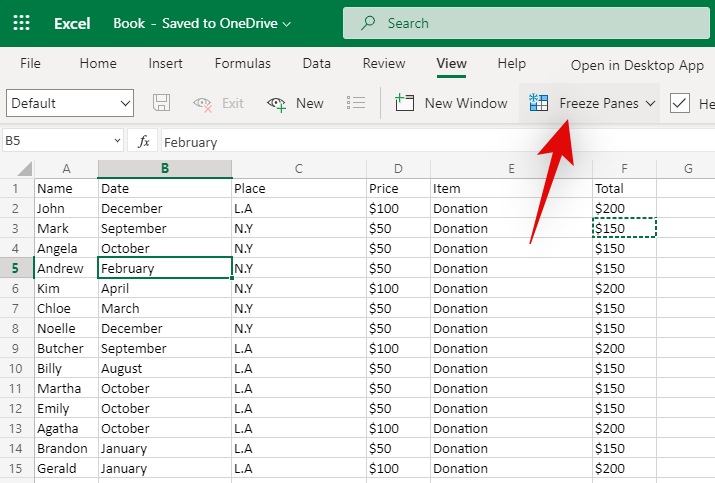This screenshot has height=483, width=715.
Task: Open the File menu
Action: (x=30, y=63)
